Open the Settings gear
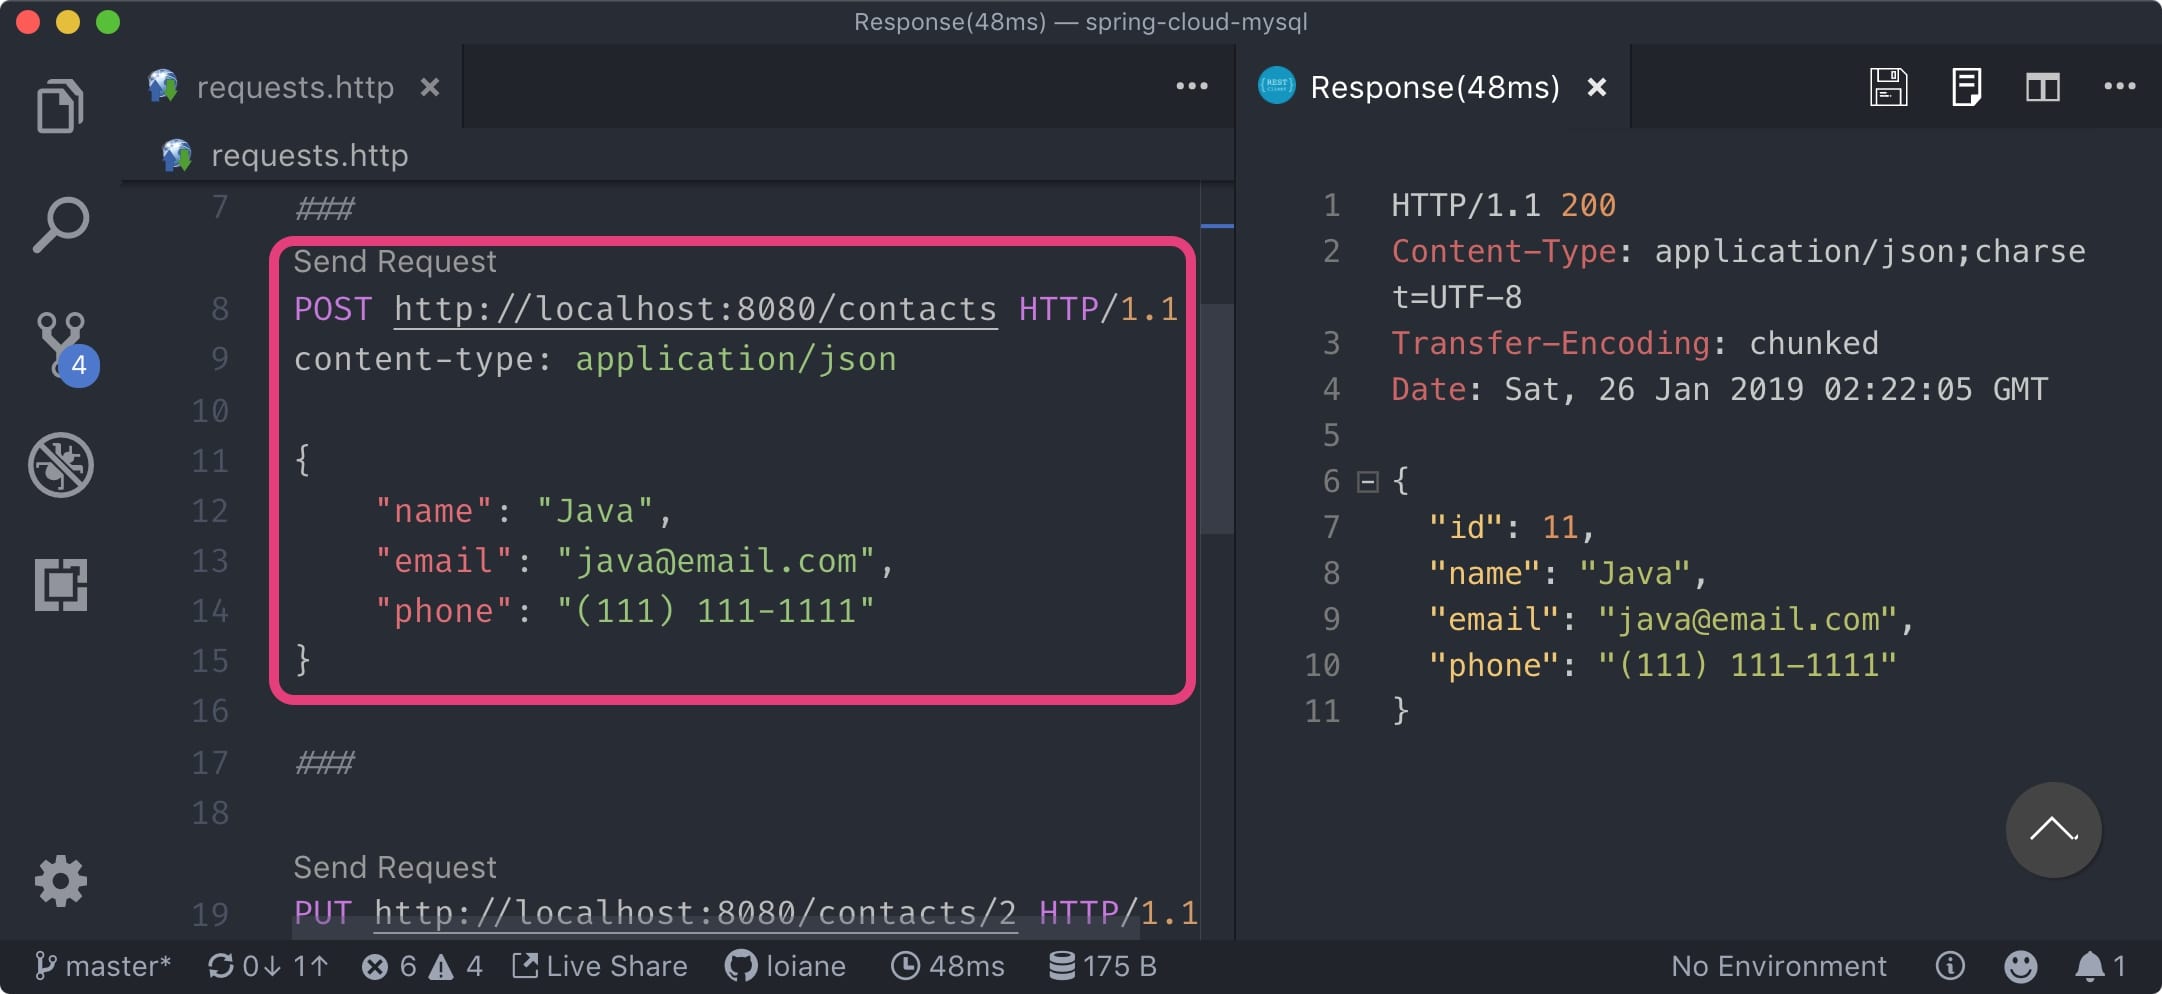The image size is (2162, 994). point(60,879)
